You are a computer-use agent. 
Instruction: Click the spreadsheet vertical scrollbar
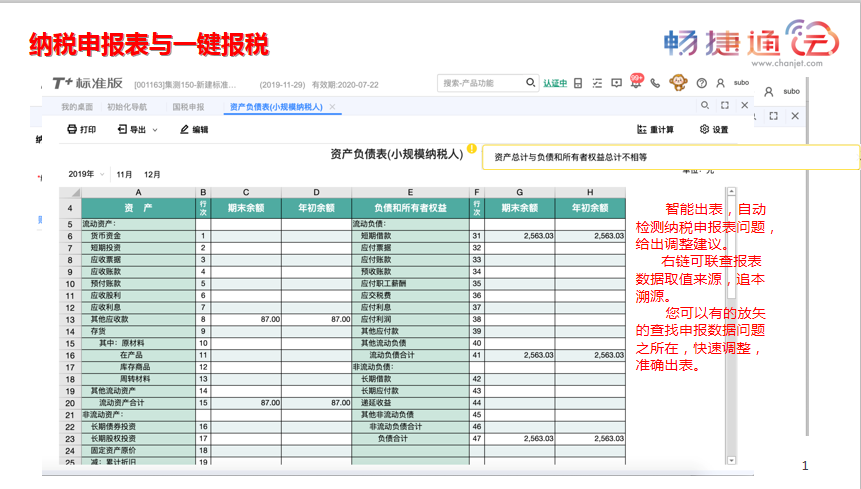(x=731, y=326)
